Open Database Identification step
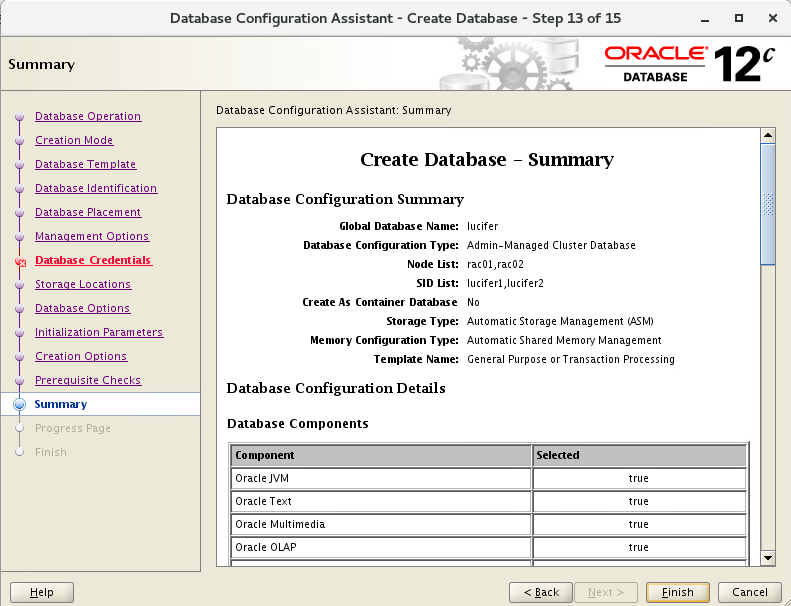 coord(96,188)
